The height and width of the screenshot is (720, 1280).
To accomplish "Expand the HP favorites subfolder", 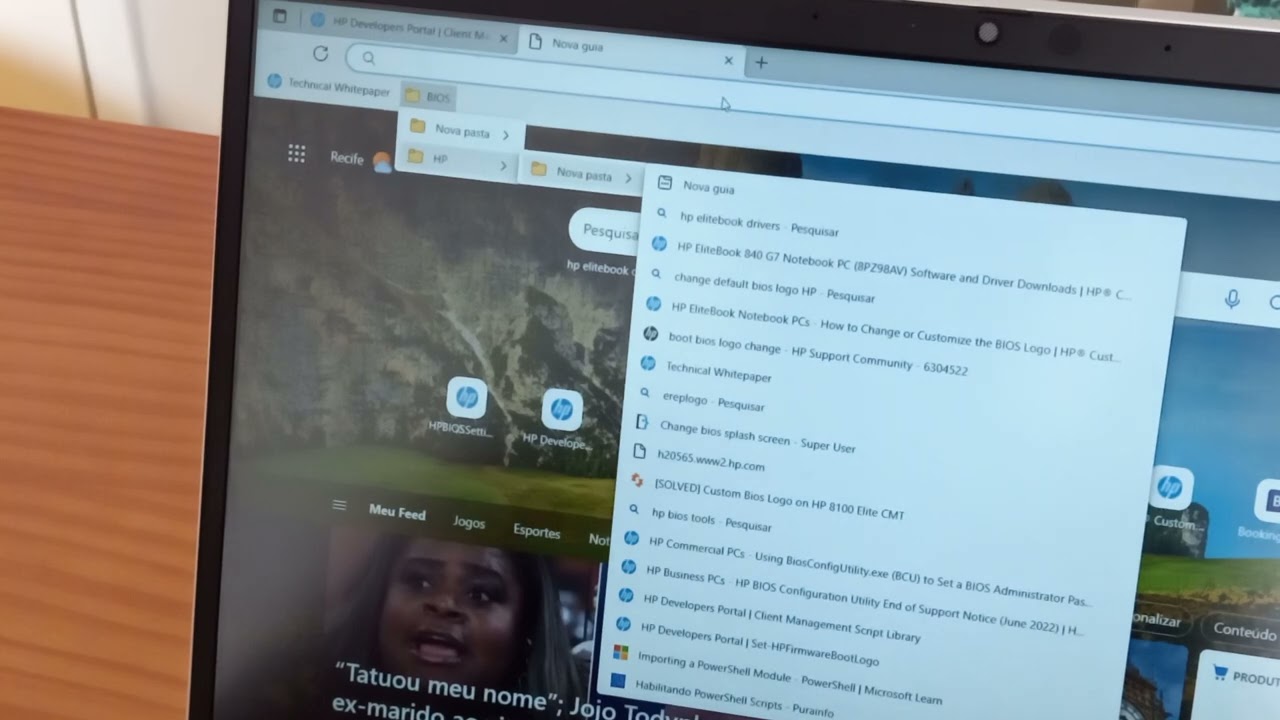I will [456, 160].
